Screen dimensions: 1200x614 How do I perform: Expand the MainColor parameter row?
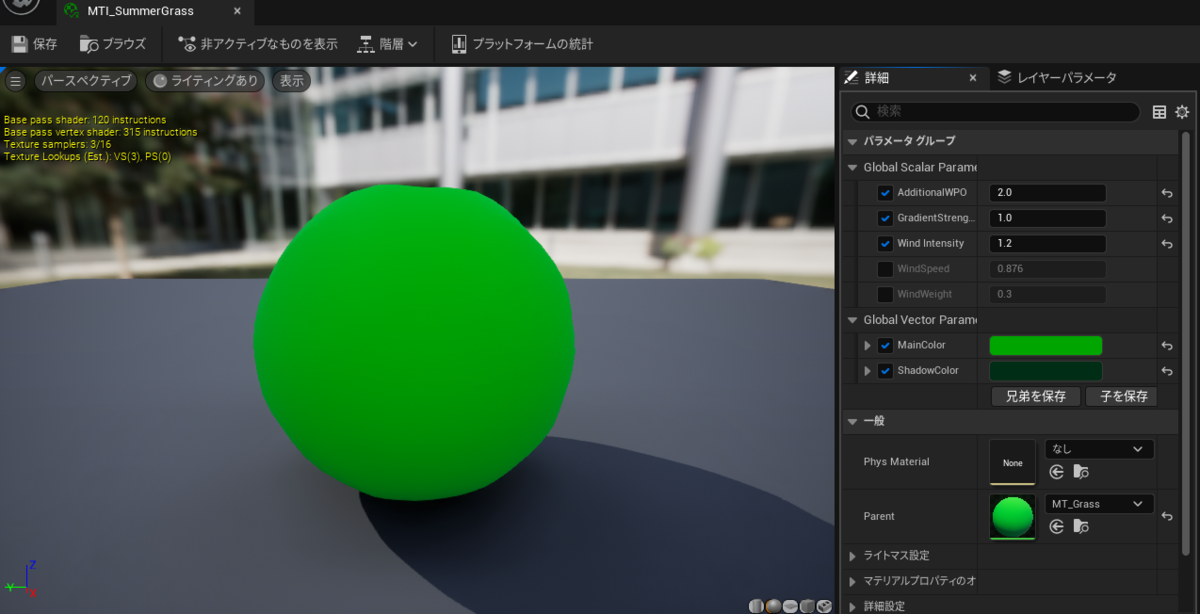(867, 345)
